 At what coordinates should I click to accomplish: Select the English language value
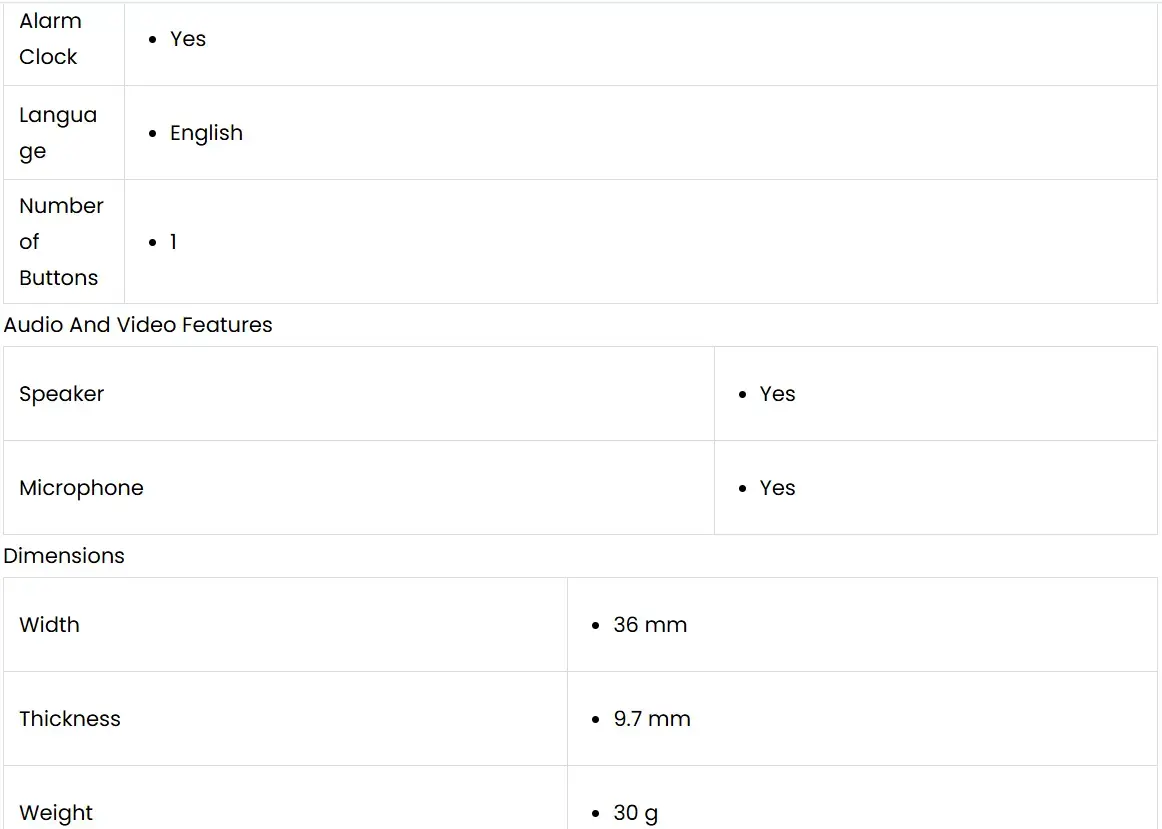click(x=206, y=133)
